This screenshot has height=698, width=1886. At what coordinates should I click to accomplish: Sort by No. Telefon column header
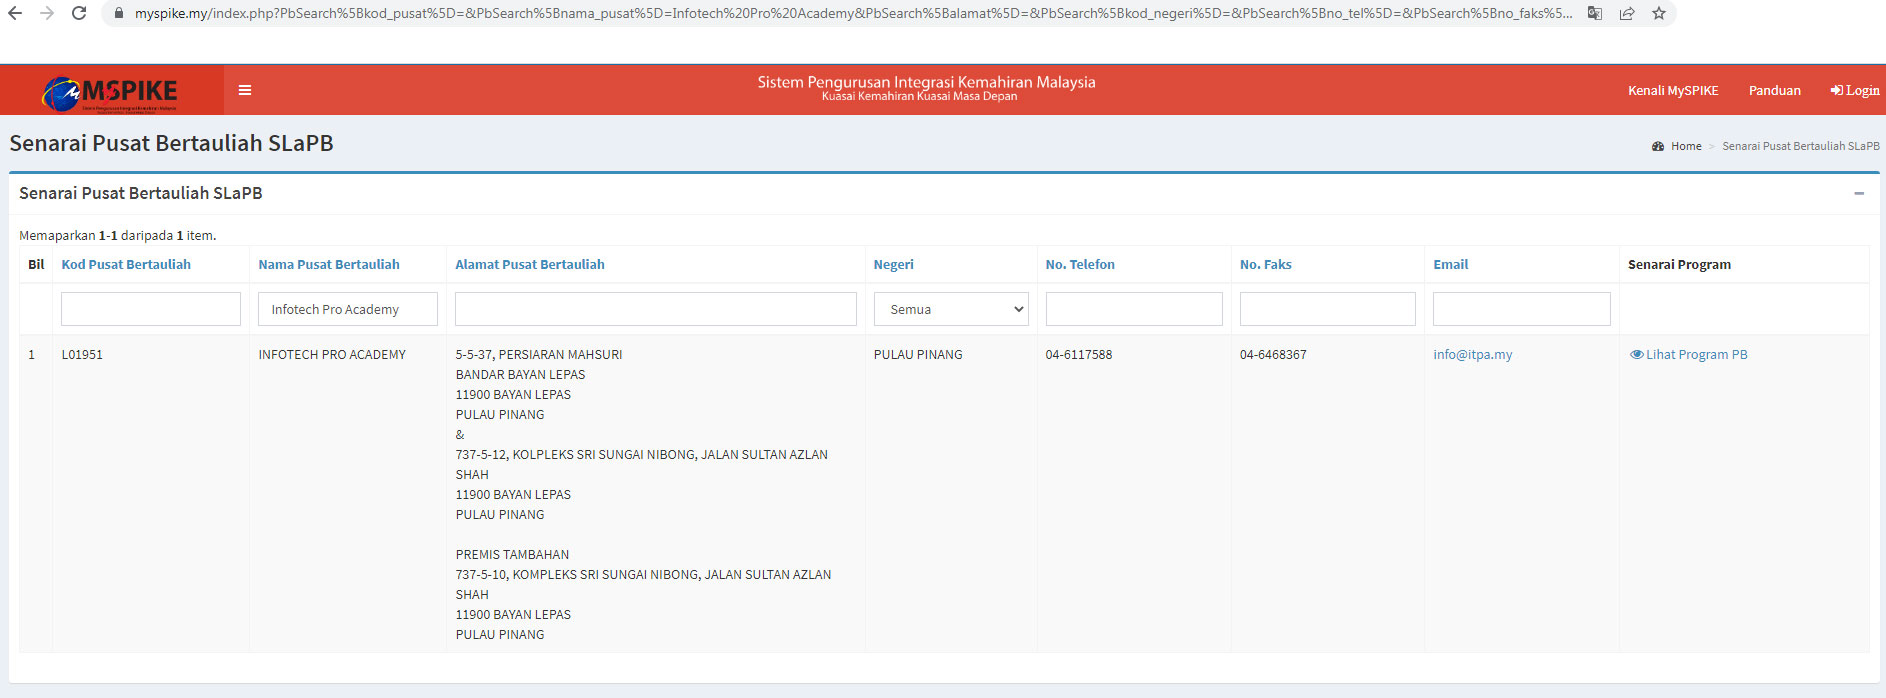point(1080,264)
